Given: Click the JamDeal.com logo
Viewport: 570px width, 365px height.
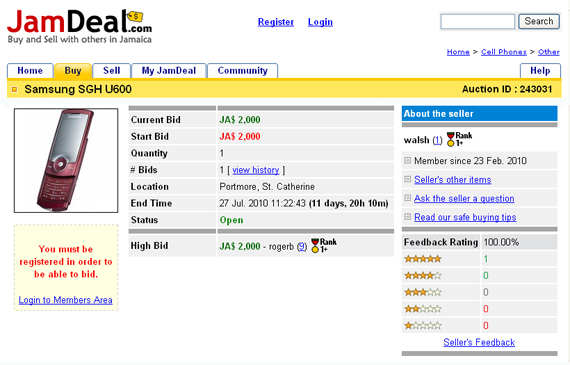Looking at the screenshot, I should (79, 27).
